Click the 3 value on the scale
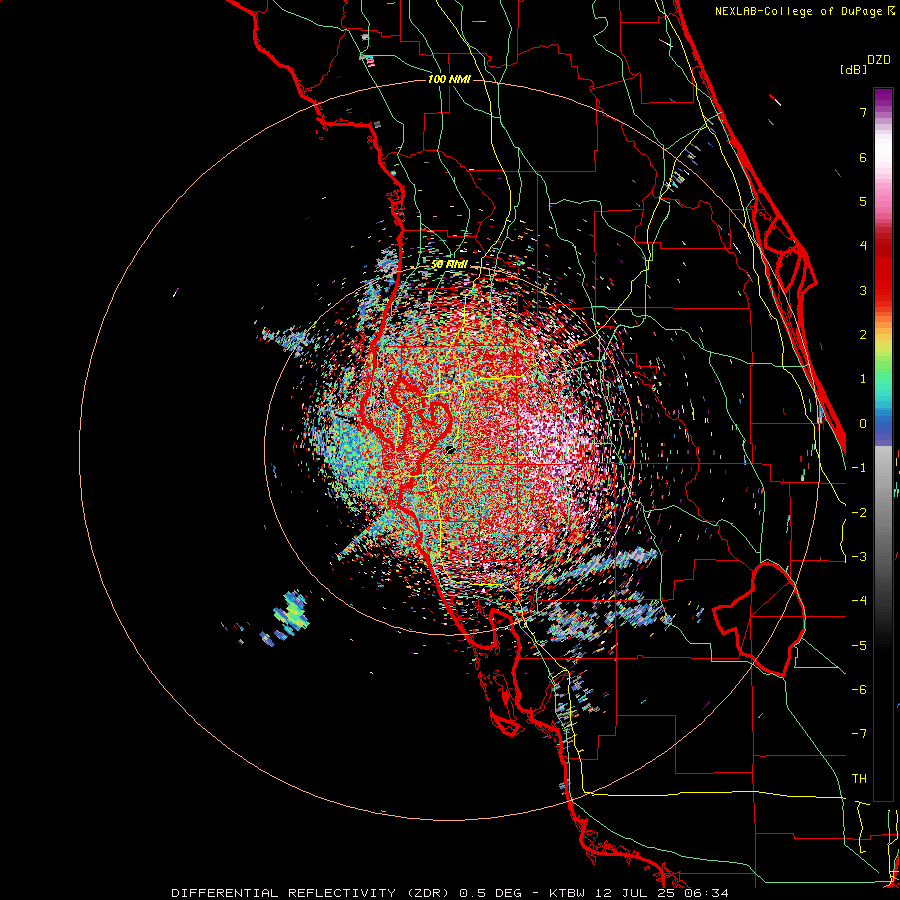900x900 pixels. click(863, 290)
